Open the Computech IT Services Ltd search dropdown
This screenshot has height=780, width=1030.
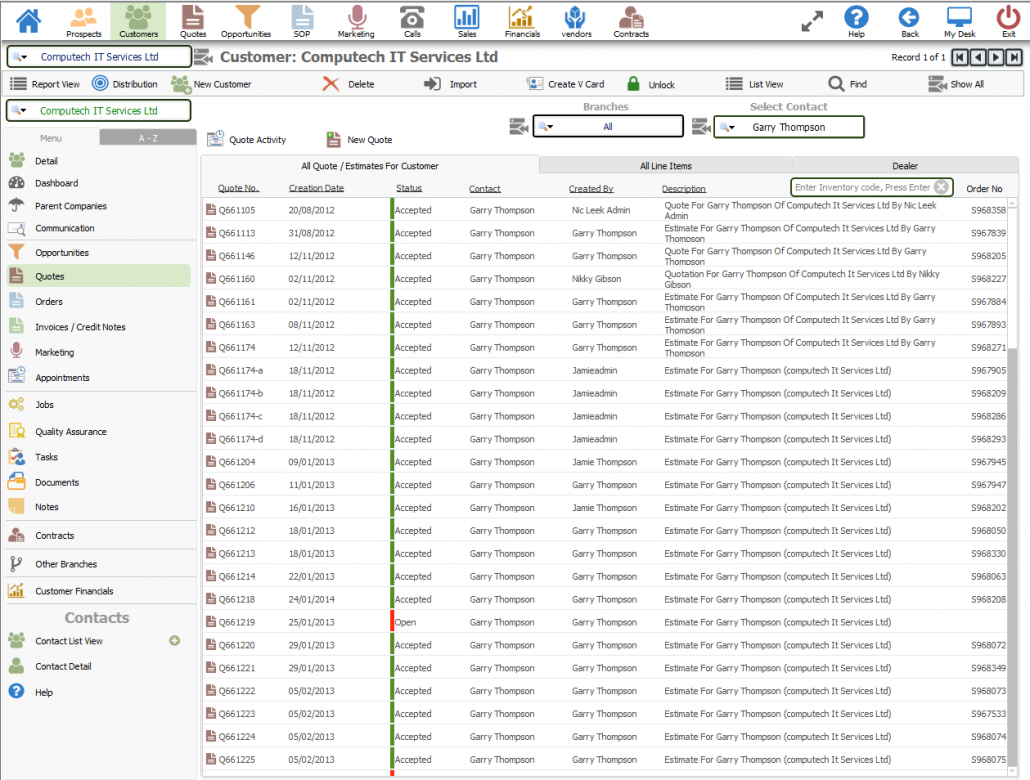click(20, 57)
